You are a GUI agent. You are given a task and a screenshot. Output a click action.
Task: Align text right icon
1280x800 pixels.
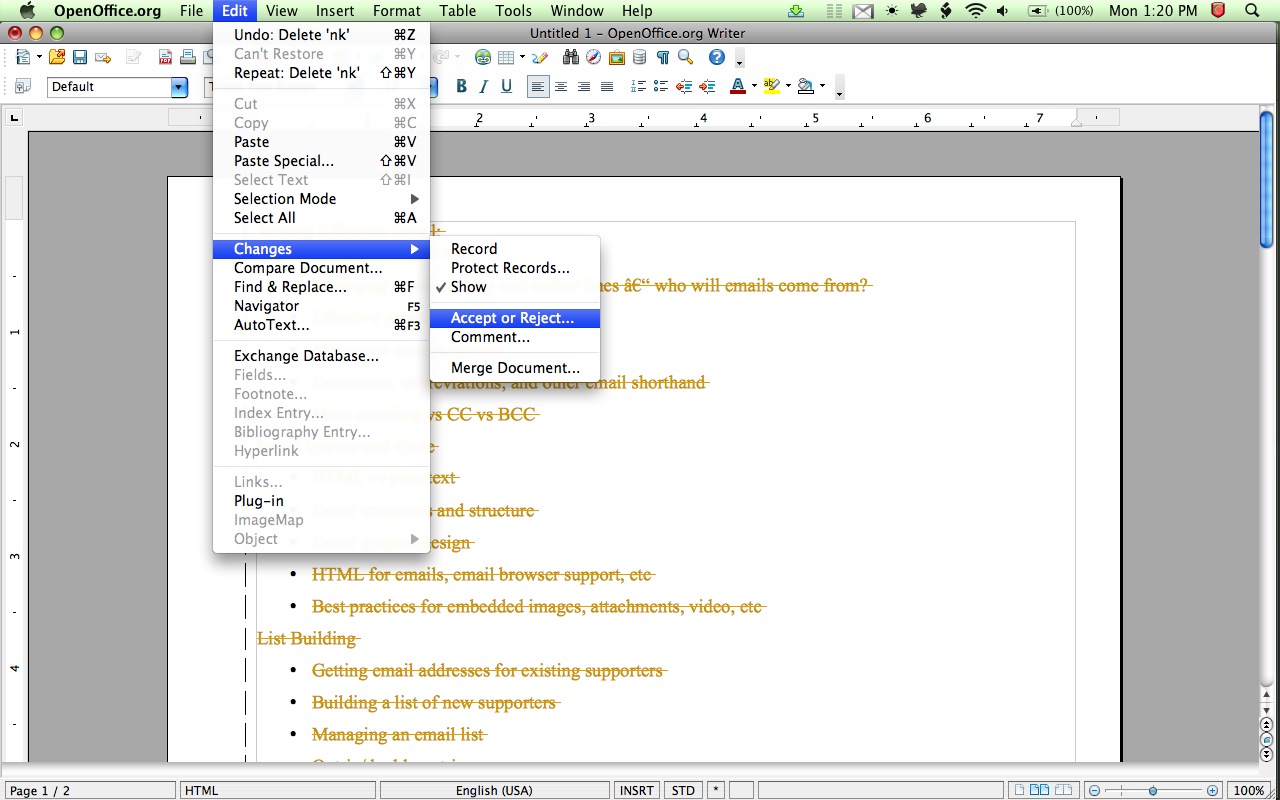(584, 87)
